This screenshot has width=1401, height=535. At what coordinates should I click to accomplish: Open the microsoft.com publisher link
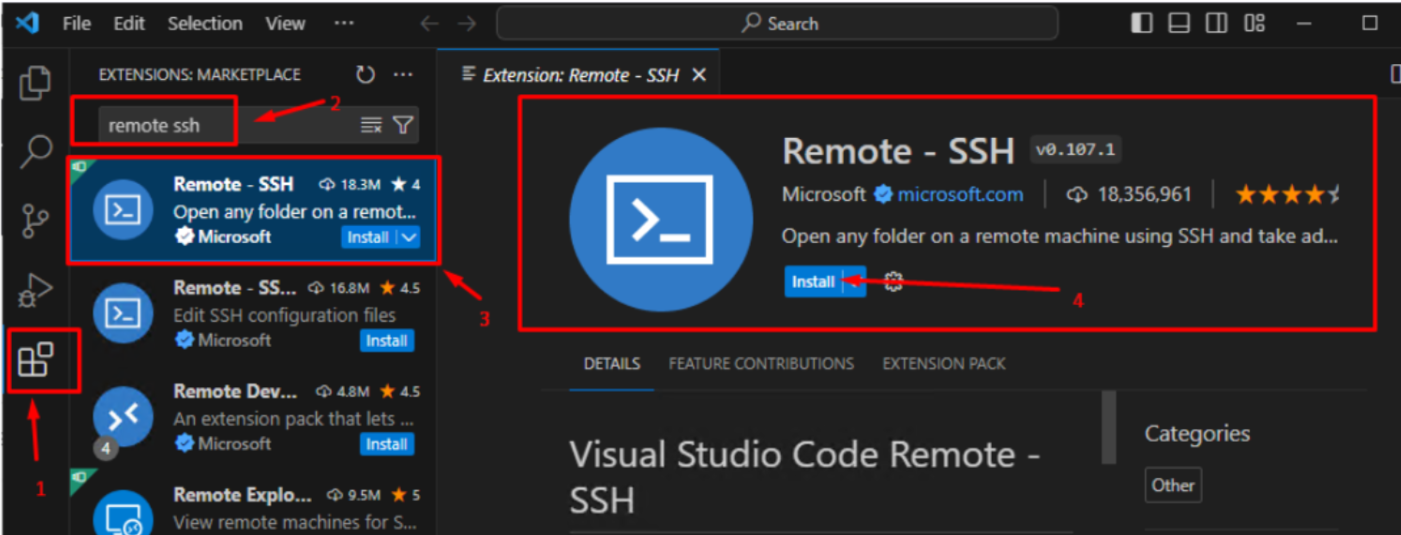tap(960, 194)
